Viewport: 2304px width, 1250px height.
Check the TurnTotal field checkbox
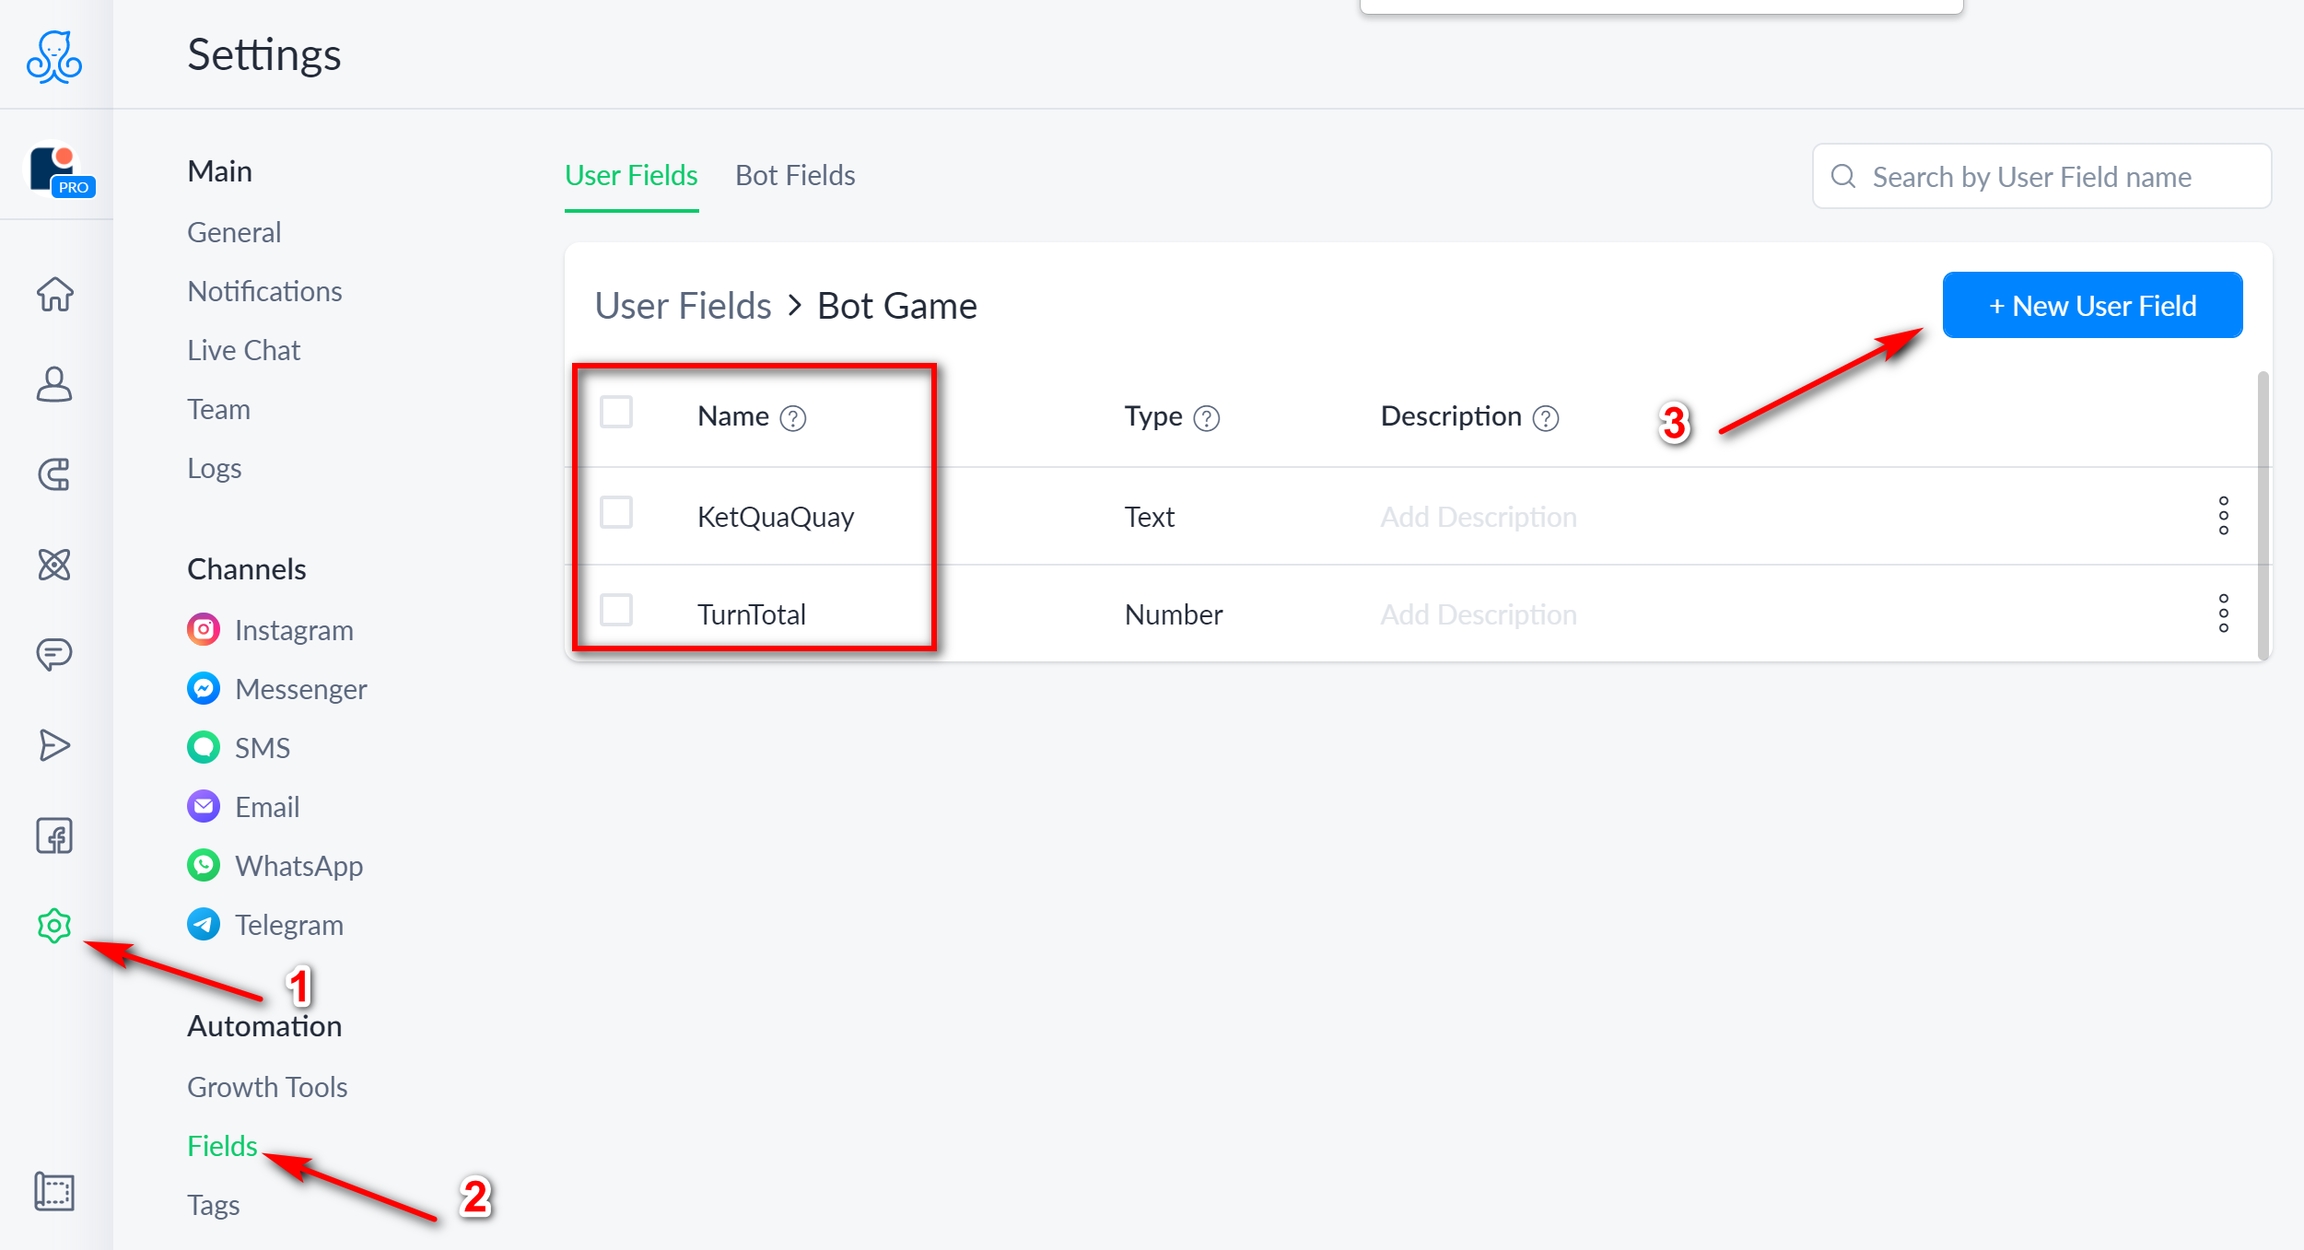click(616, 610)
